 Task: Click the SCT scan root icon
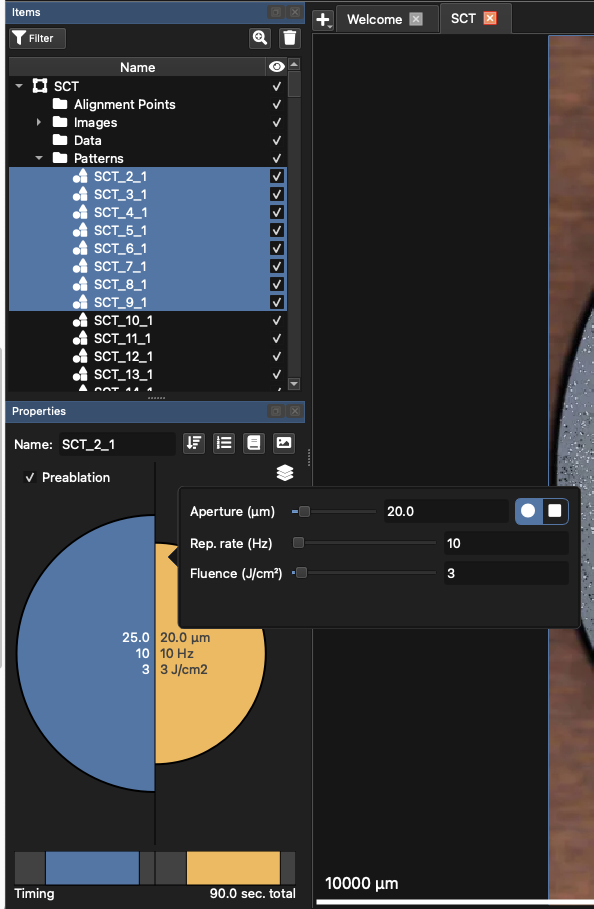(x=40, y=86)
